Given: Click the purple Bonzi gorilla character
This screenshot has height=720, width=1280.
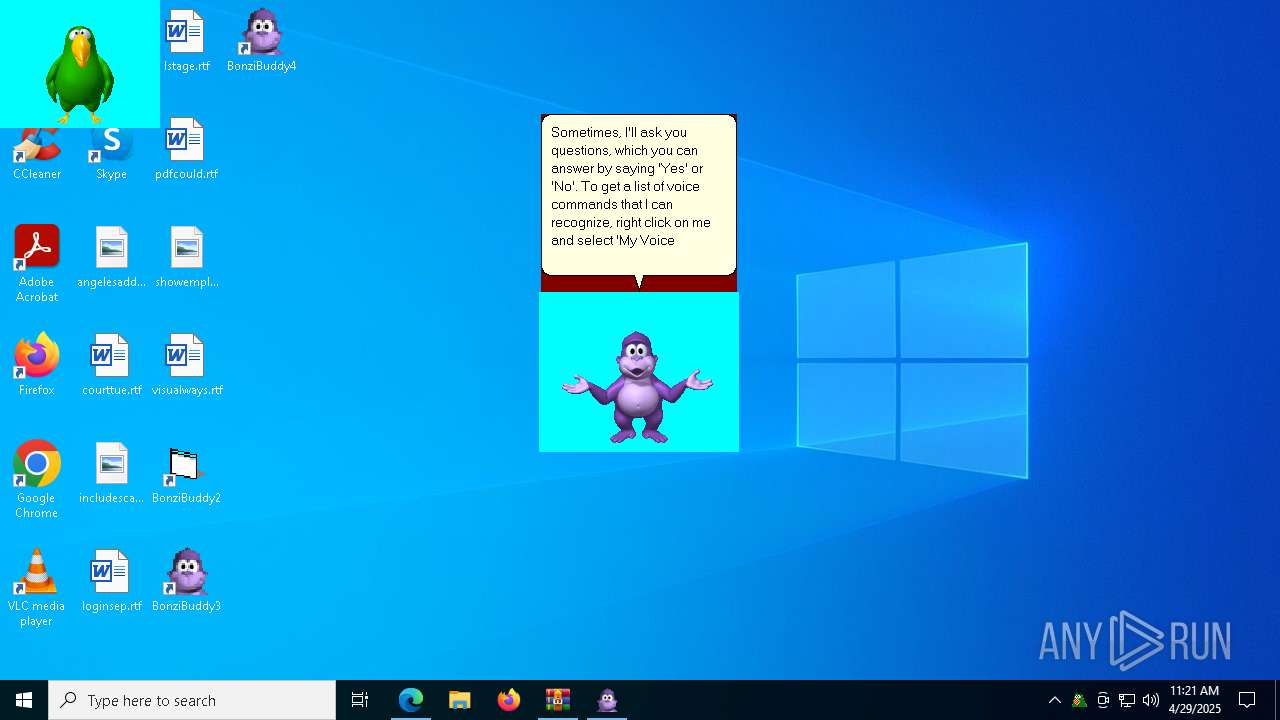Looking at the screenshot, I should click(638, 387).
